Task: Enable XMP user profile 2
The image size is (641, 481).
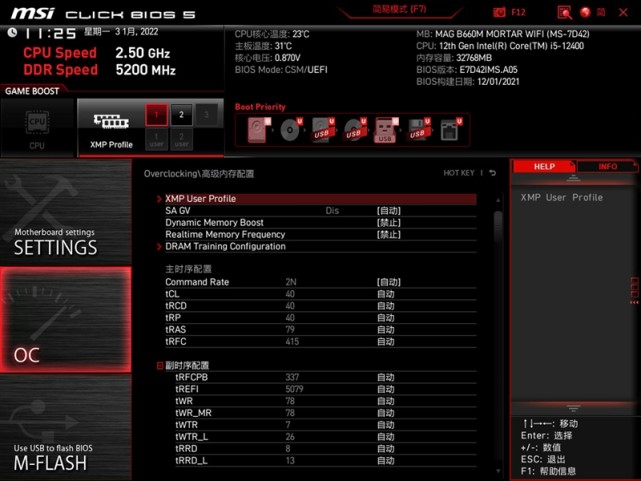Action: coord(182,139)
